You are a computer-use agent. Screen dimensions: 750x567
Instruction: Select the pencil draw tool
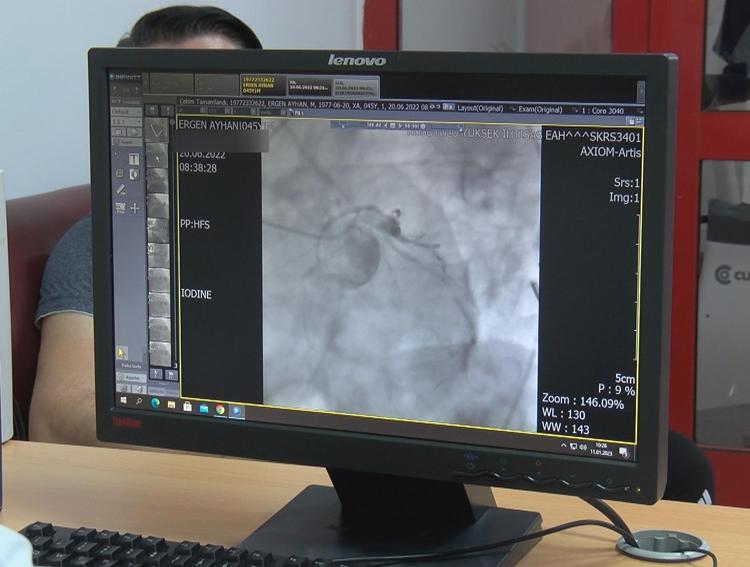pos(120,190)
